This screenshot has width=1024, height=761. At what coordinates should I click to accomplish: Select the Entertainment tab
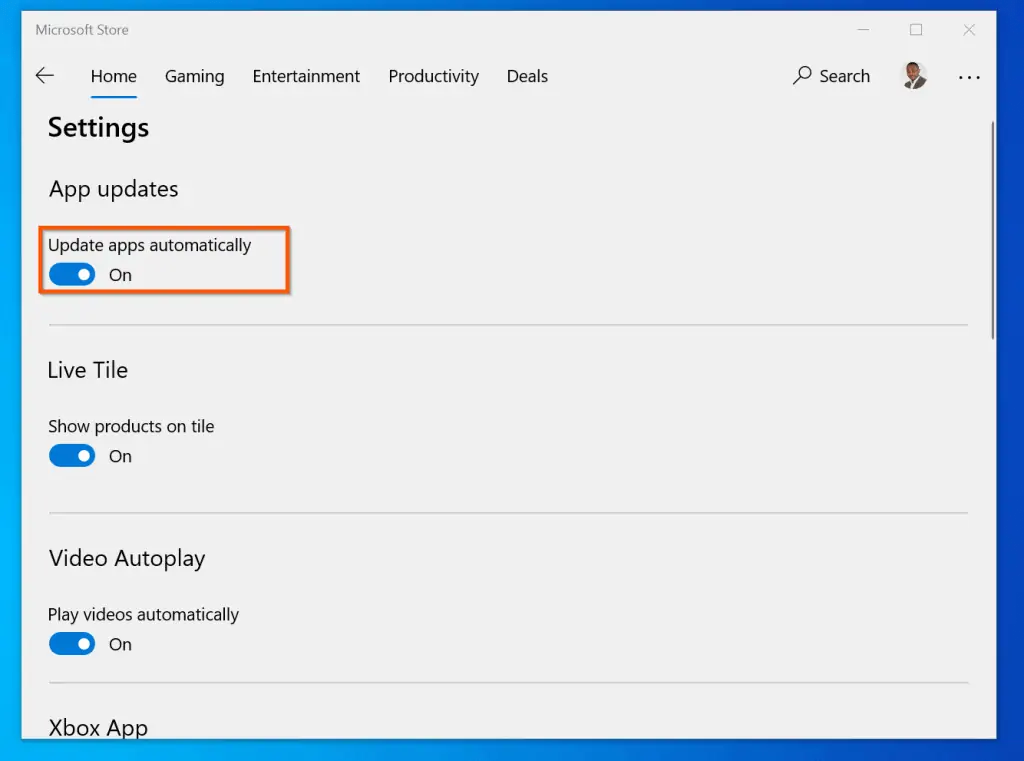(x=306, y=76)
